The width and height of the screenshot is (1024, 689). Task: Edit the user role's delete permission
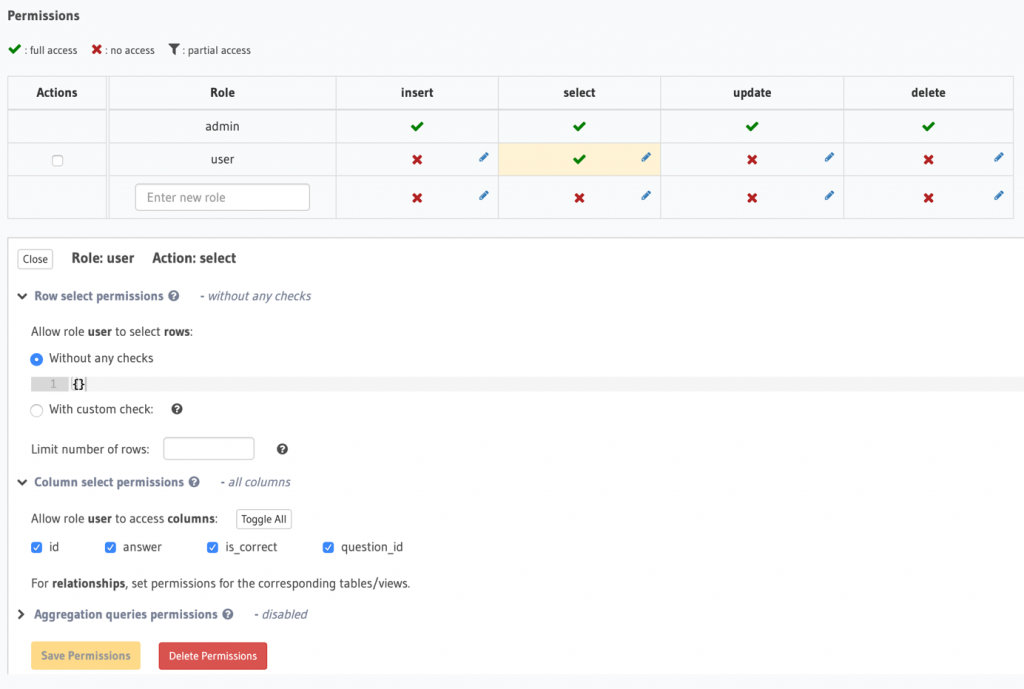pyautogui.click(x=997, y=157)
